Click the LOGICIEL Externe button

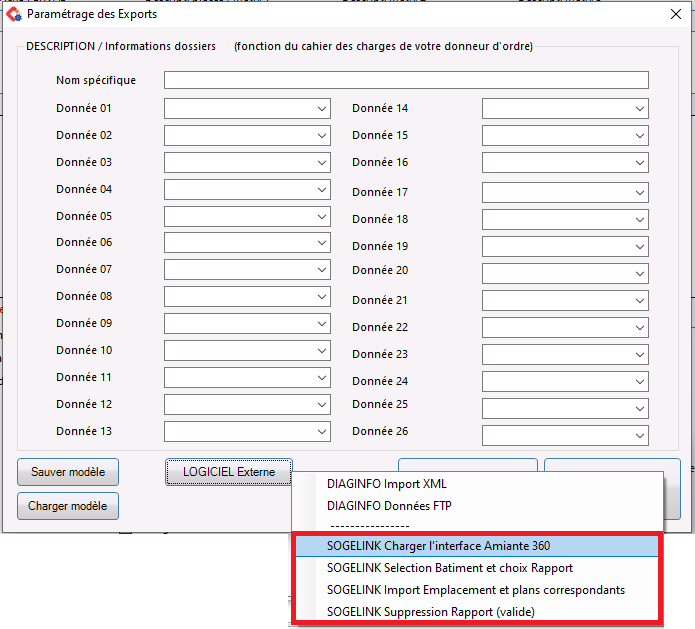(229, 472)
